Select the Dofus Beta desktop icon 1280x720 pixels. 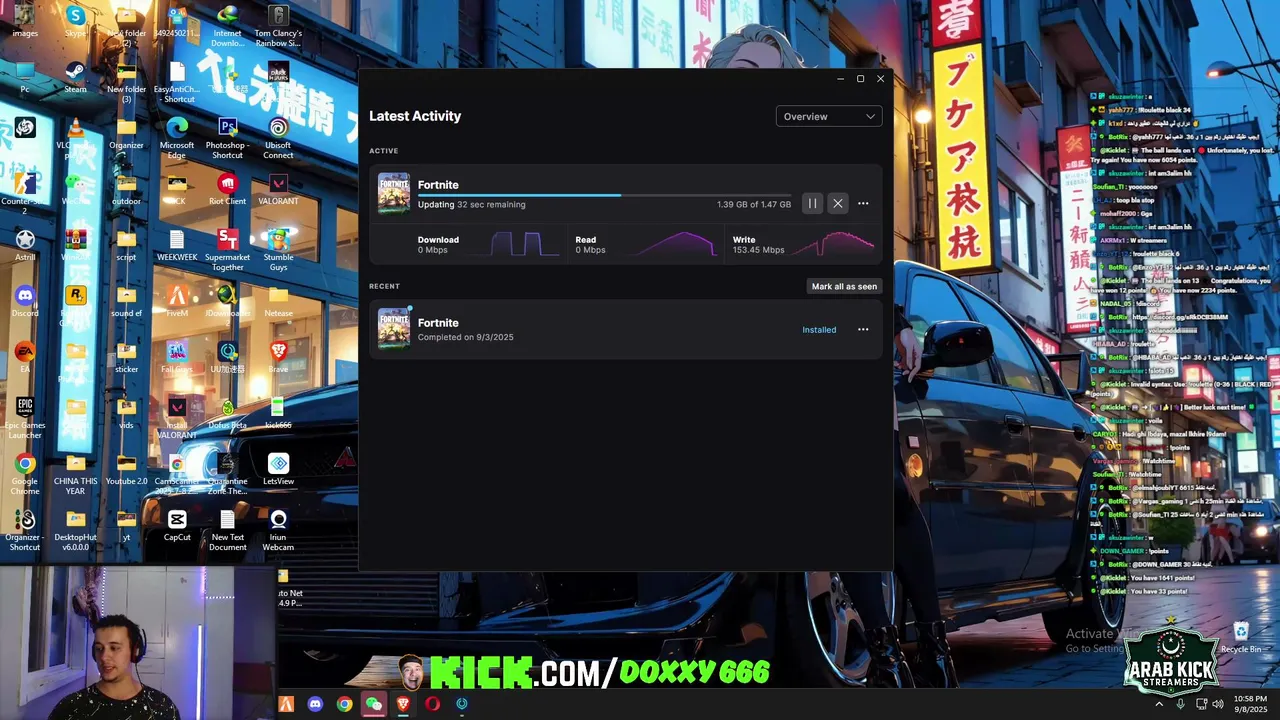pos(227,413)
